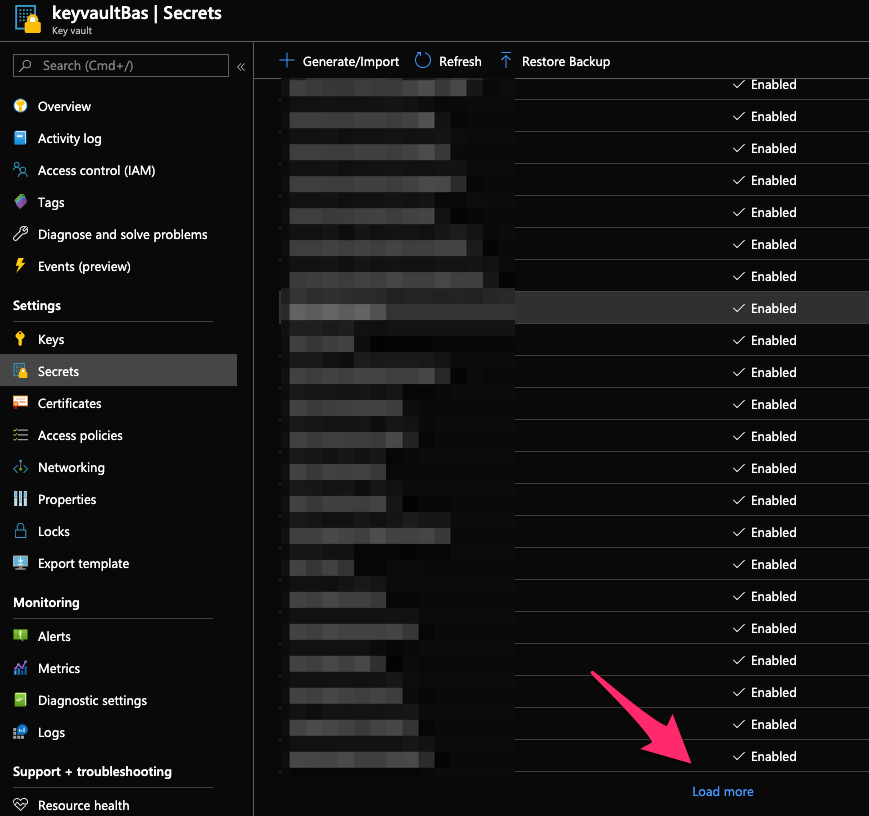
Task: Click Generate/Import button
Action: pos(339,61)
